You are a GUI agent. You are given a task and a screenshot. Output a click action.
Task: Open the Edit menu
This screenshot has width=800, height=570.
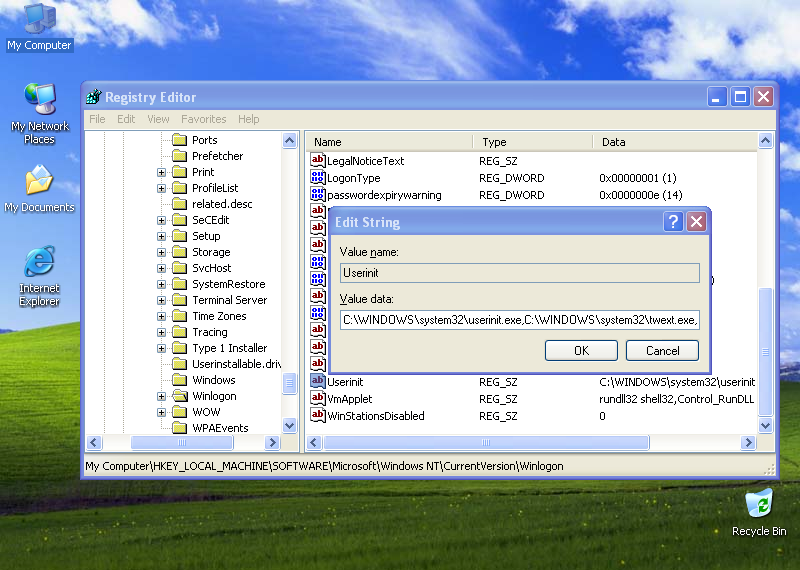126,119
